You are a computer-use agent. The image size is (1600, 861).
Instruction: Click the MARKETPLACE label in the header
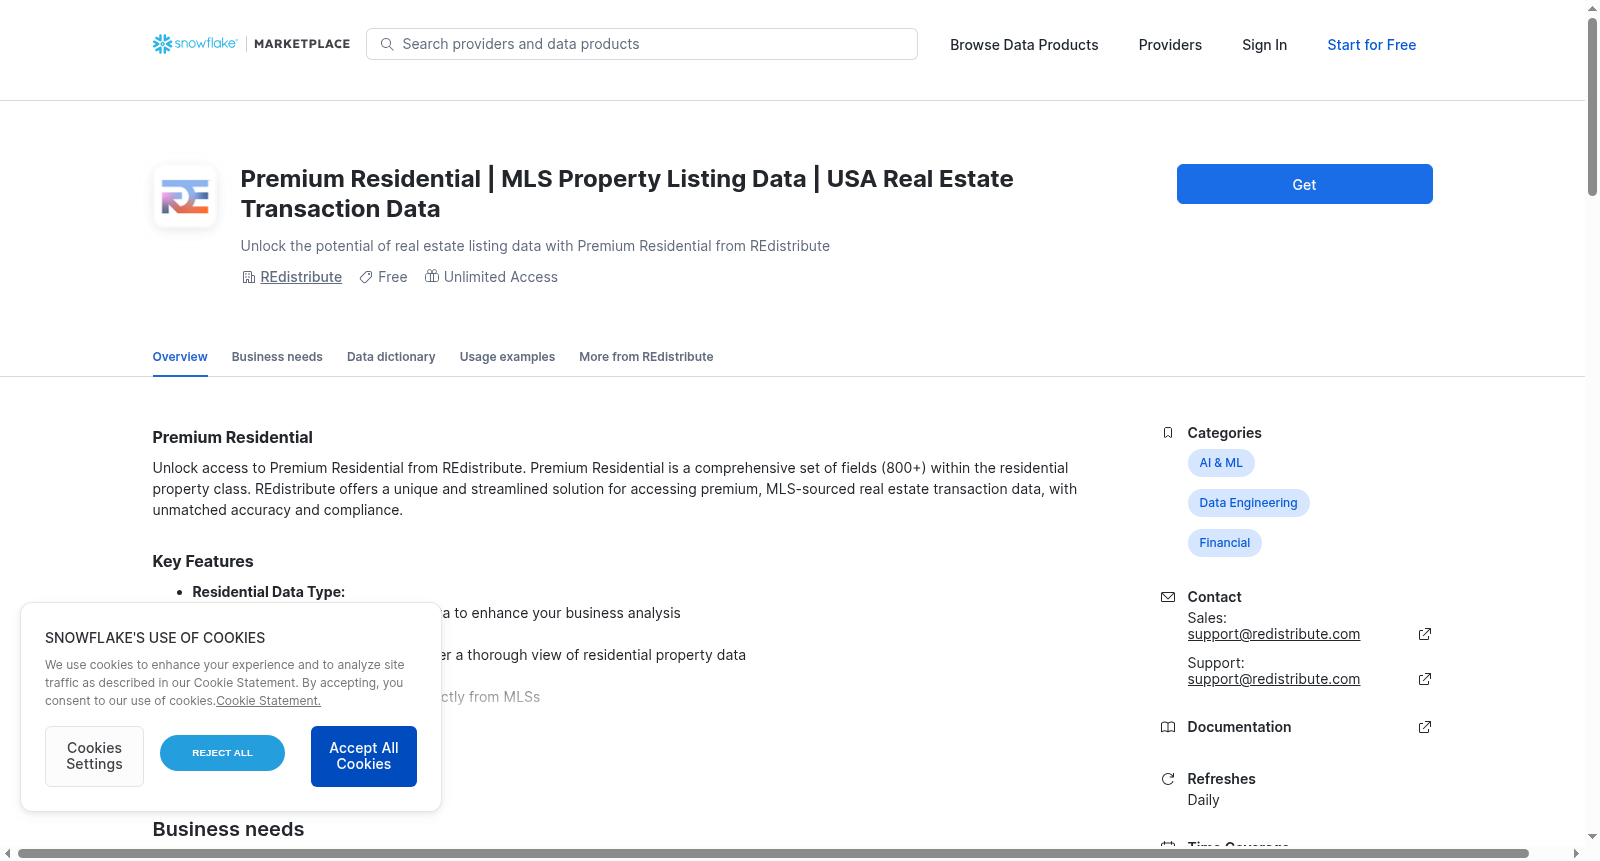(x=302, y=44)
